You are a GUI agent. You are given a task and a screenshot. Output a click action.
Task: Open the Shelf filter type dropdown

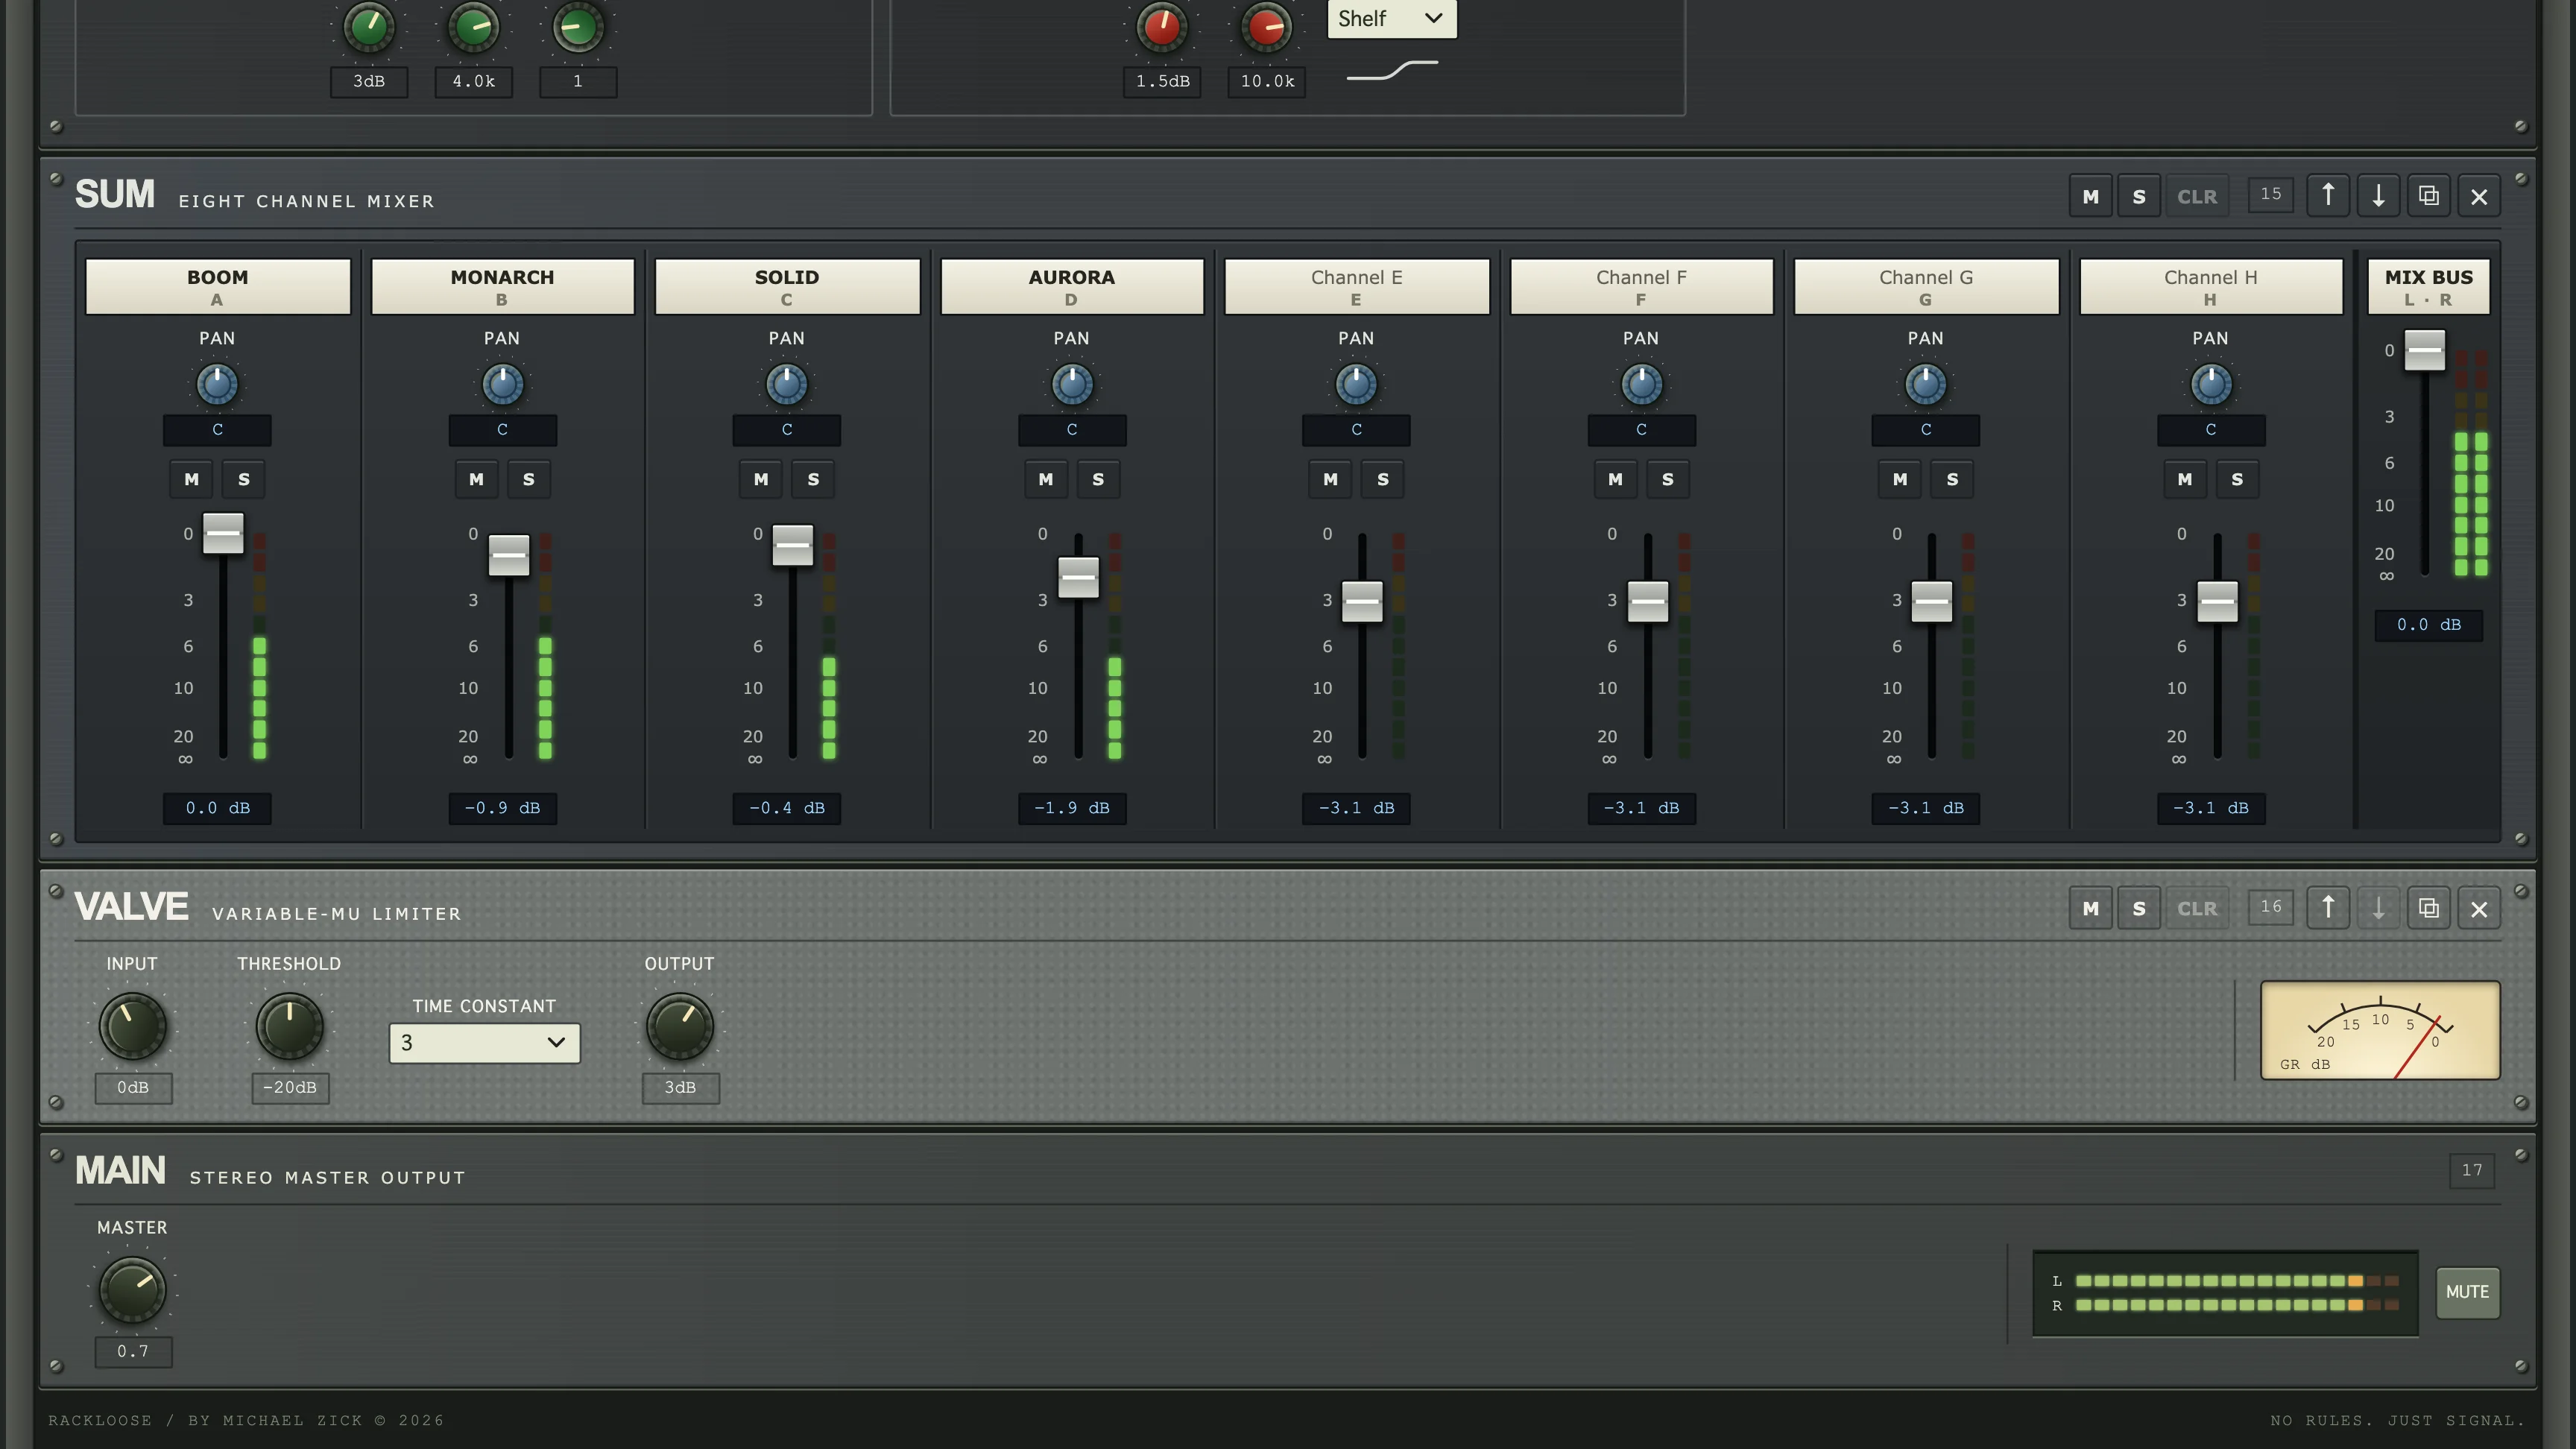point(1391,18)
